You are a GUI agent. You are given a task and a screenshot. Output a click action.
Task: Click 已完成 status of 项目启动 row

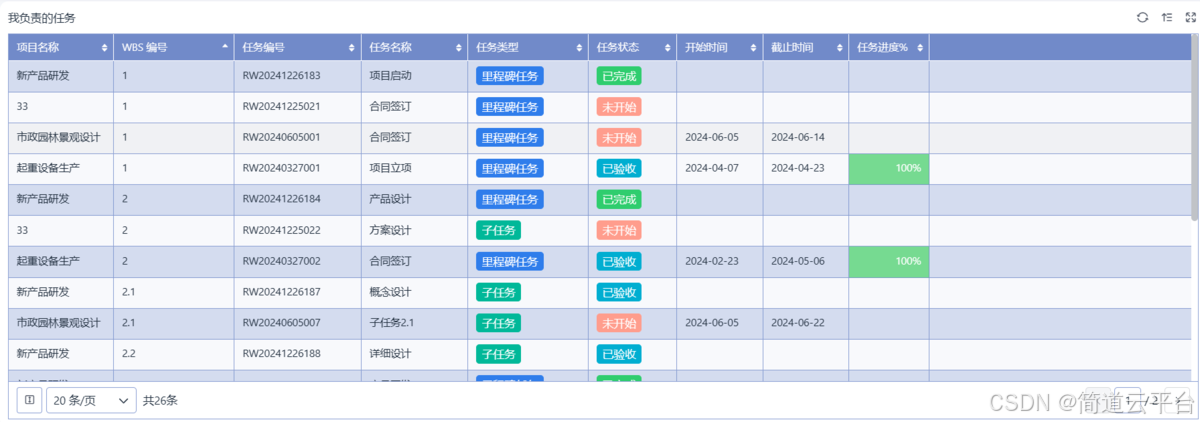619,76
